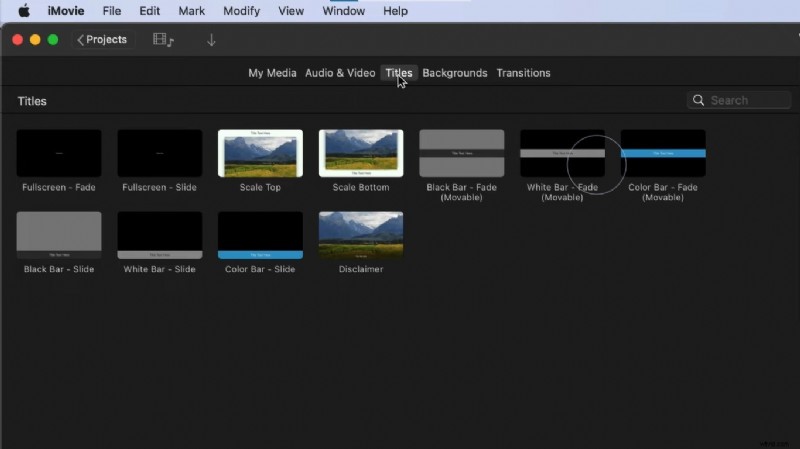The width and height of the screenshot is (800, 449).
Task: Pick the Color Bar - Fade (Movable) title
Action: pos(663,153)
